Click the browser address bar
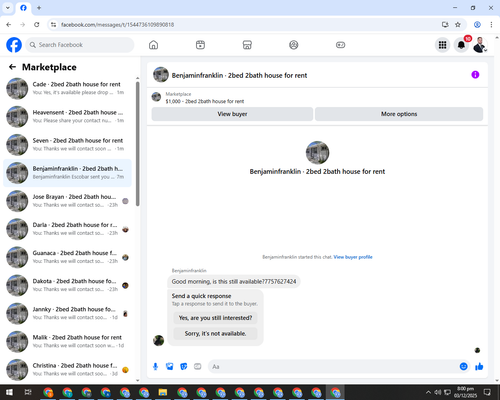This screenshot has height=400, width=500. [x=247, y=25]
